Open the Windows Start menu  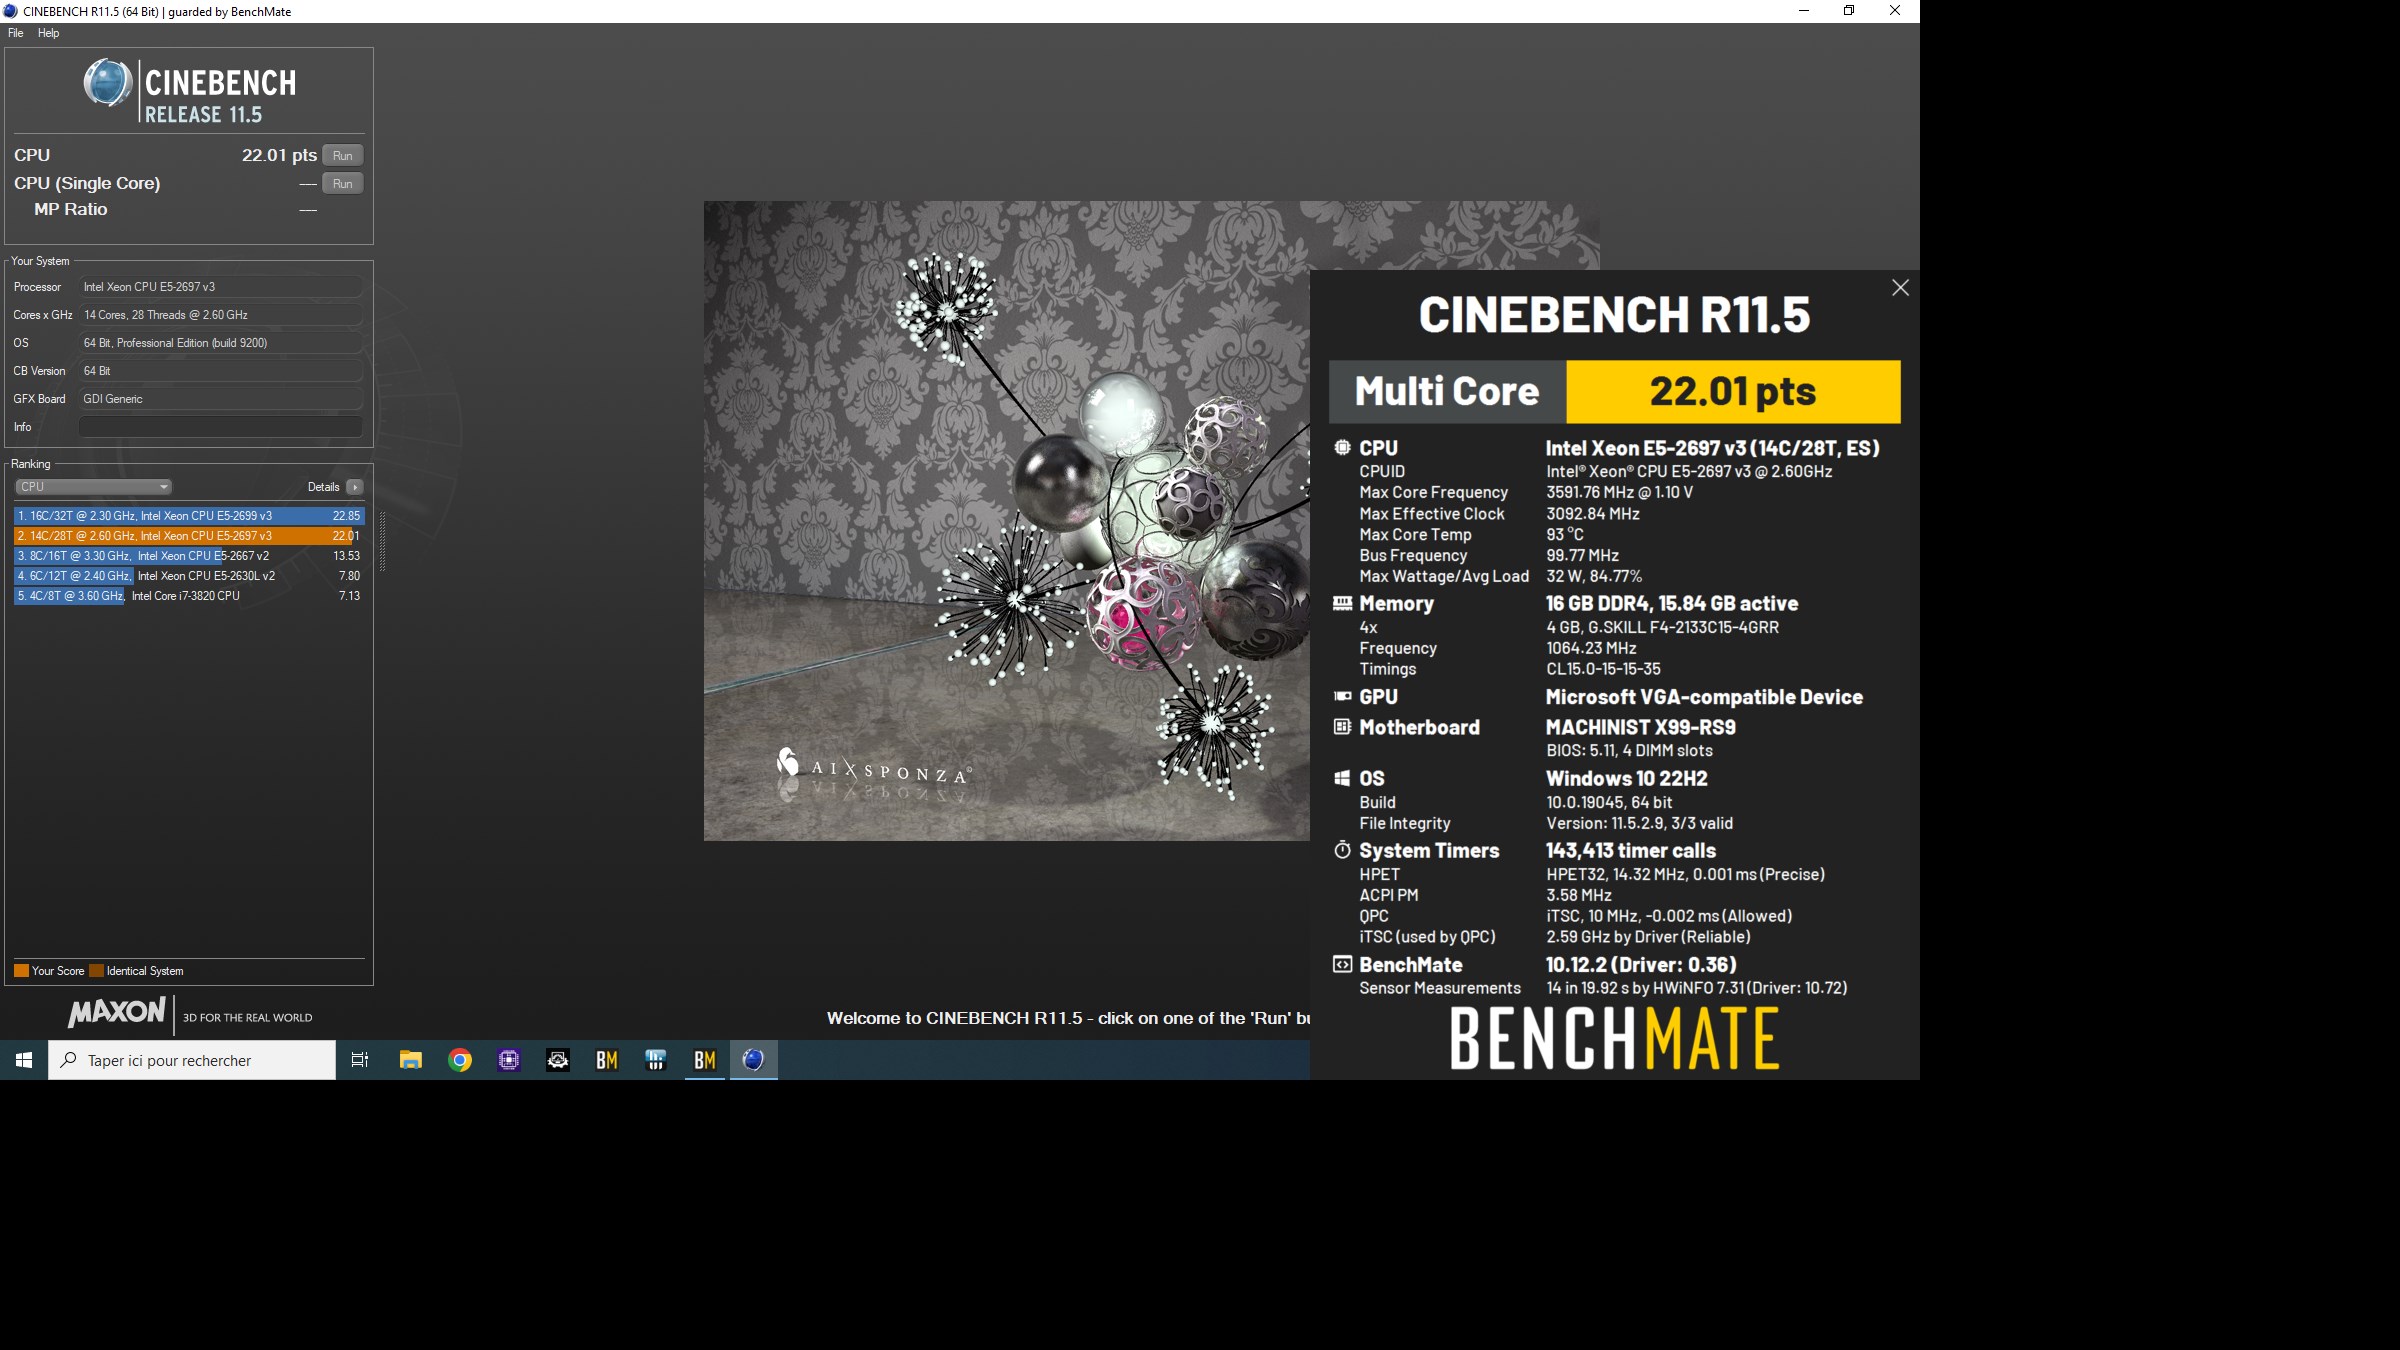pos(24,1060)
